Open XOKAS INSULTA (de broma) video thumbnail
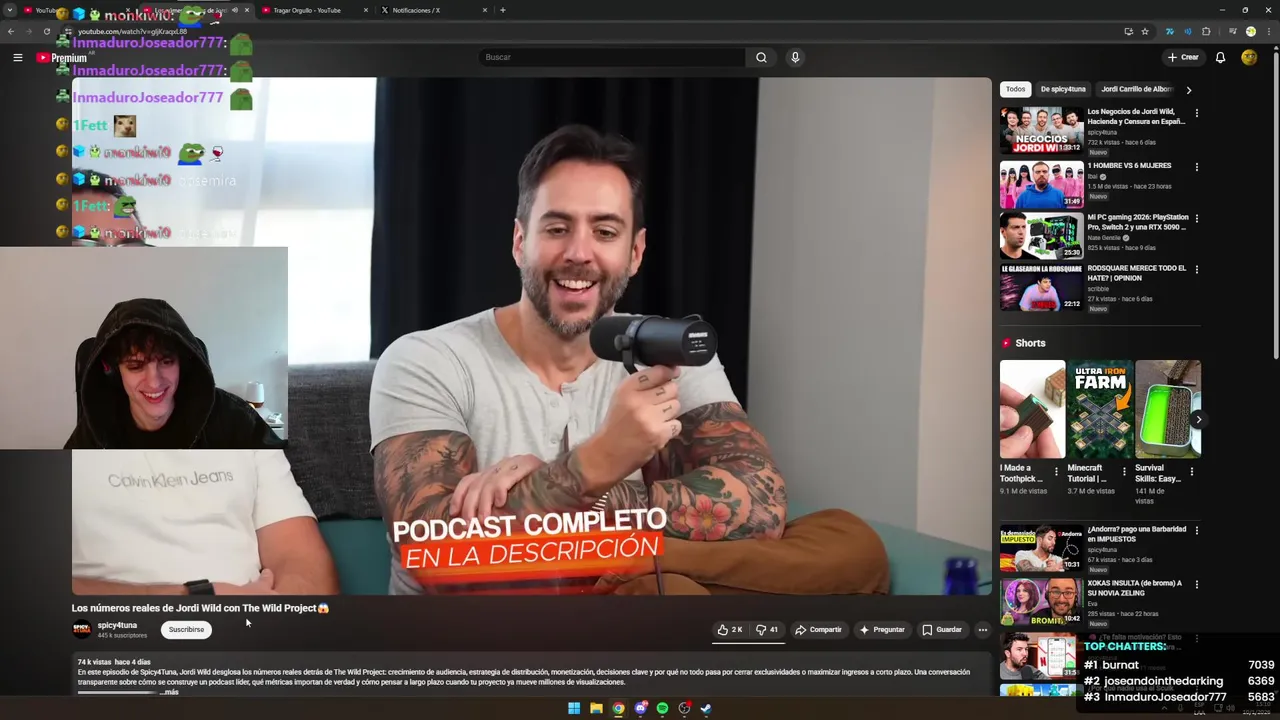1280x720 pixels. [1042, 601]
